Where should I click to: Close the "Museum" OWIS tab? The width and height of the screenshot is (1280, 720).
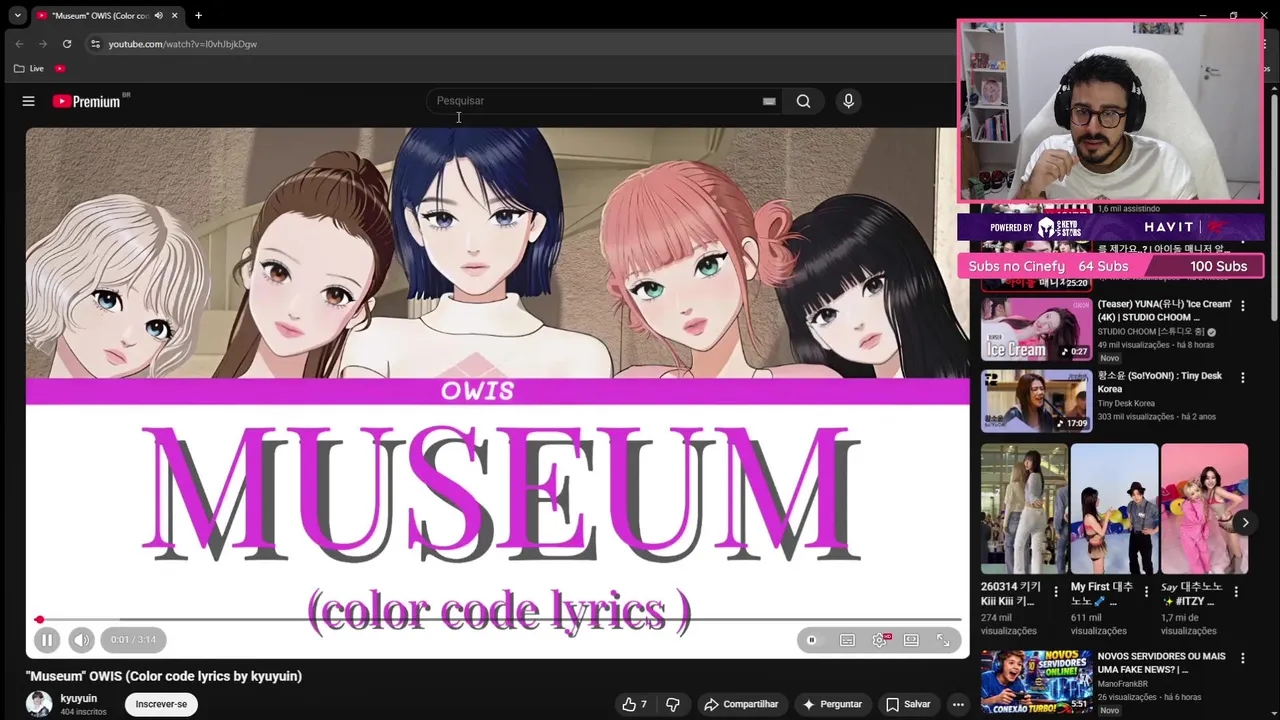pos(174,16)
